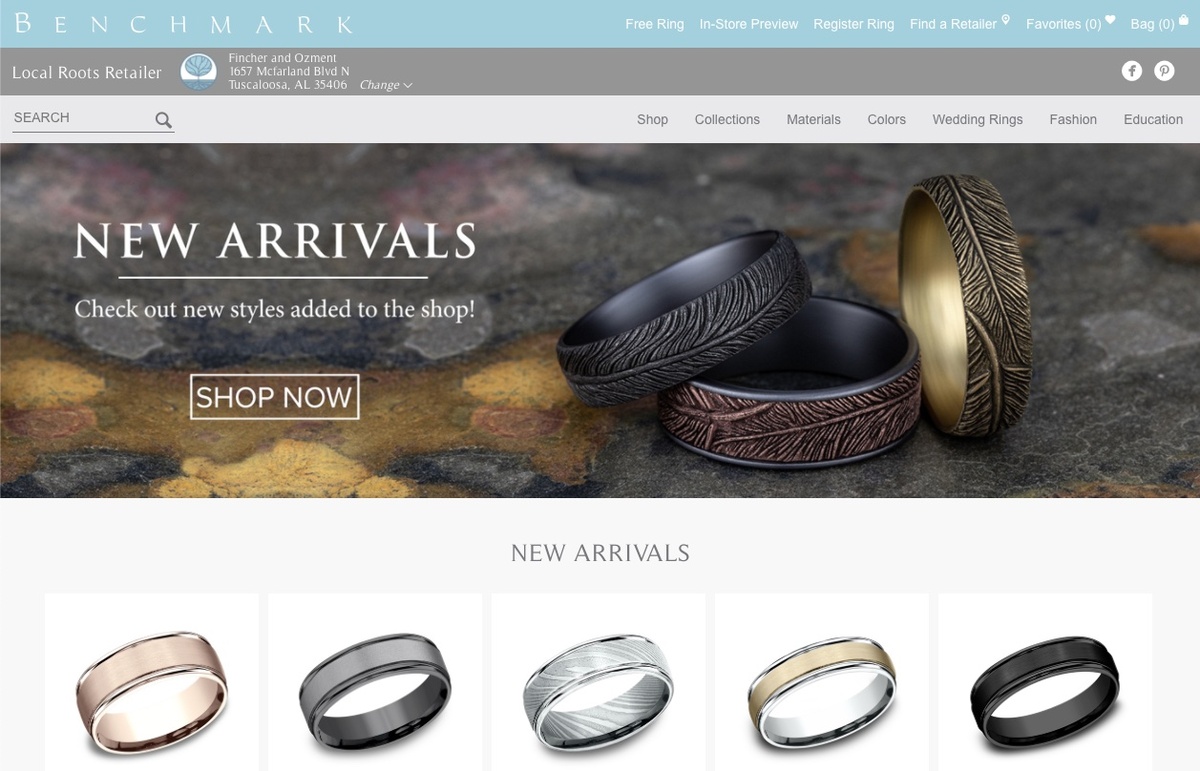Expand the Change retailer dropdown

(x=386, y=85)
